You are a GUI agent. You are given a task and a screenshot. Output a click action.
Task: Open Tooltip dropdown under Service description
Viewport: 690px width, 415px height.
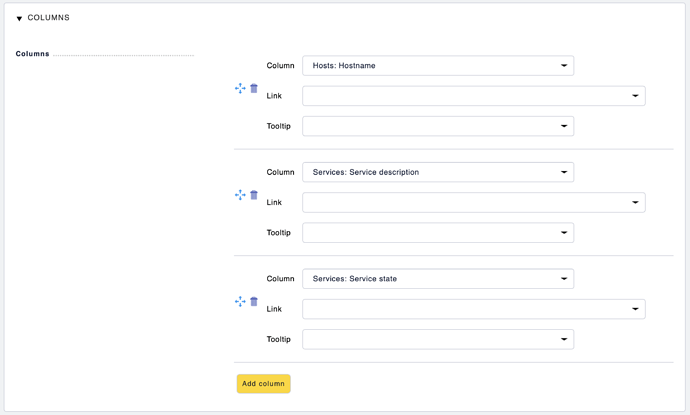click(438, 233)
